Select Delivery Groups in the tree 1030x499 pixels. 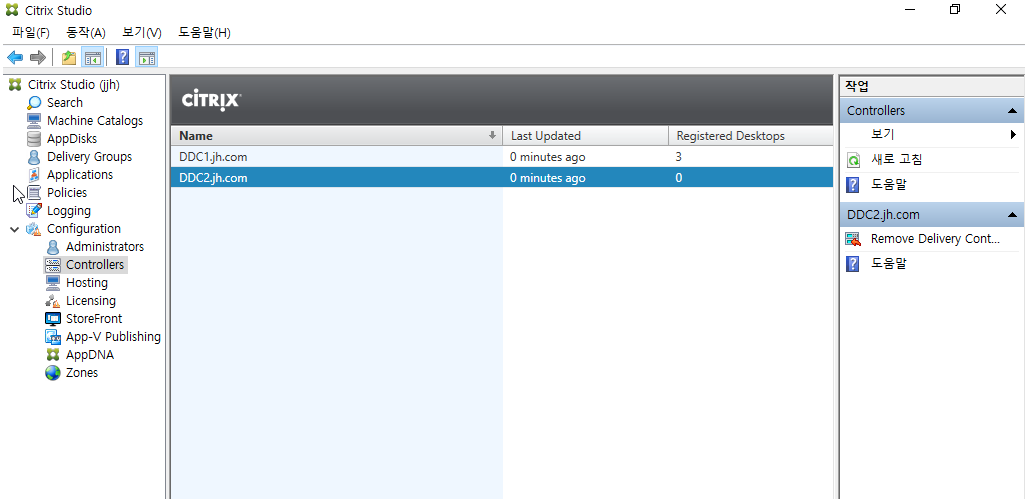(x=89, y=157)
